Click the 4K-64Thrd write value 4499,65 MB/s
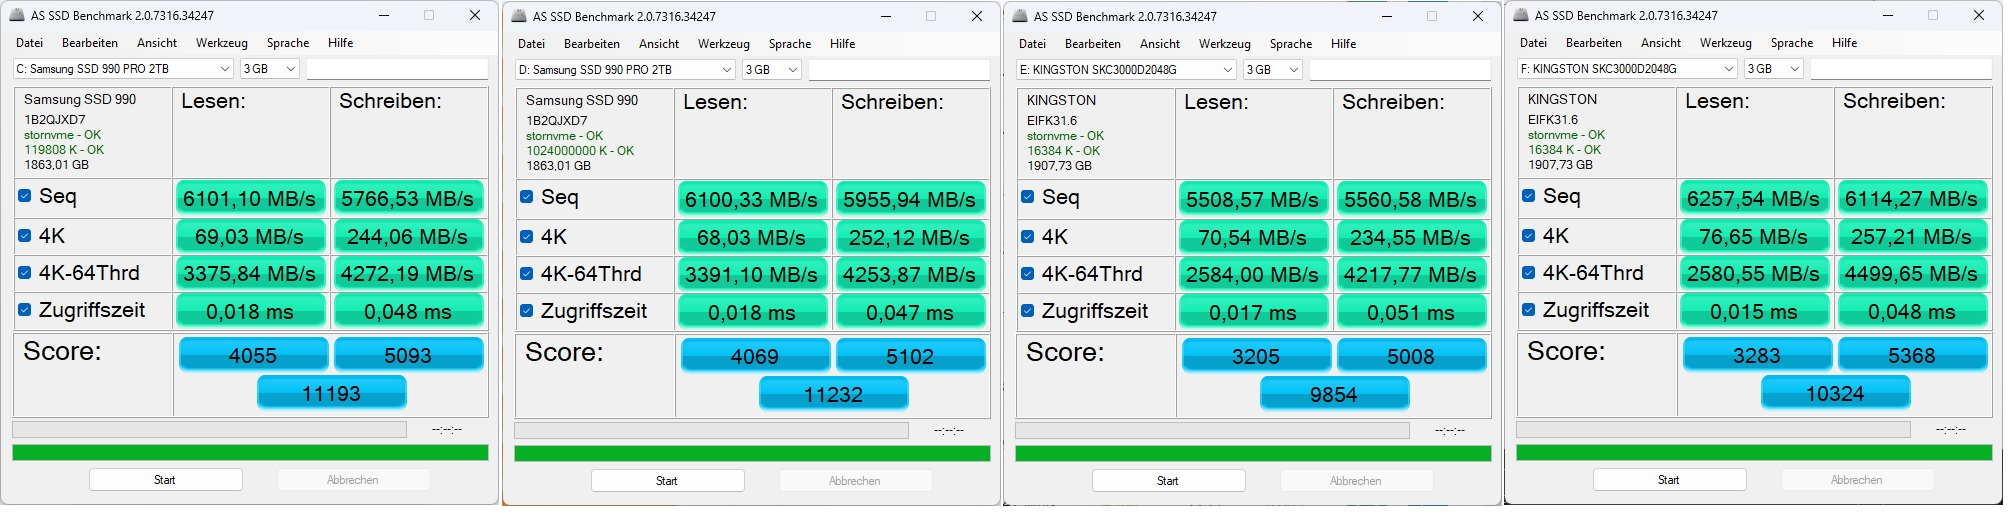The image size is (2010, 515). [1912, 274]
